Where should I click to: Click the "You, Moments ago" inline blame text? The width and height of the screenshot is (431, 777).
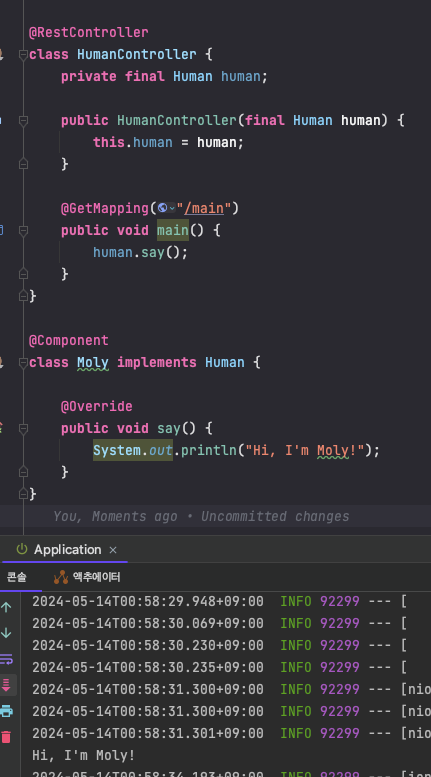click(115, 516)
